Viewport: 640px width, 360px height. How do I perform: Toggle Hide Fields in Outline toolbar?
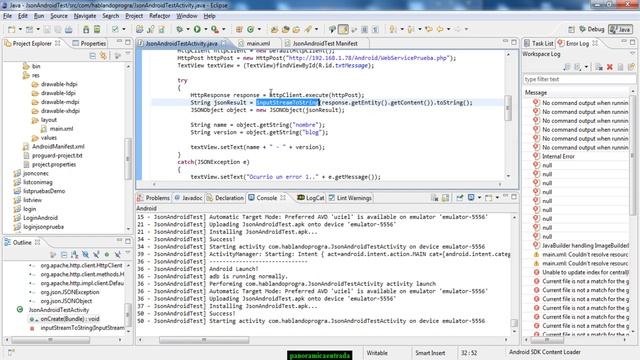click(85, 255)
